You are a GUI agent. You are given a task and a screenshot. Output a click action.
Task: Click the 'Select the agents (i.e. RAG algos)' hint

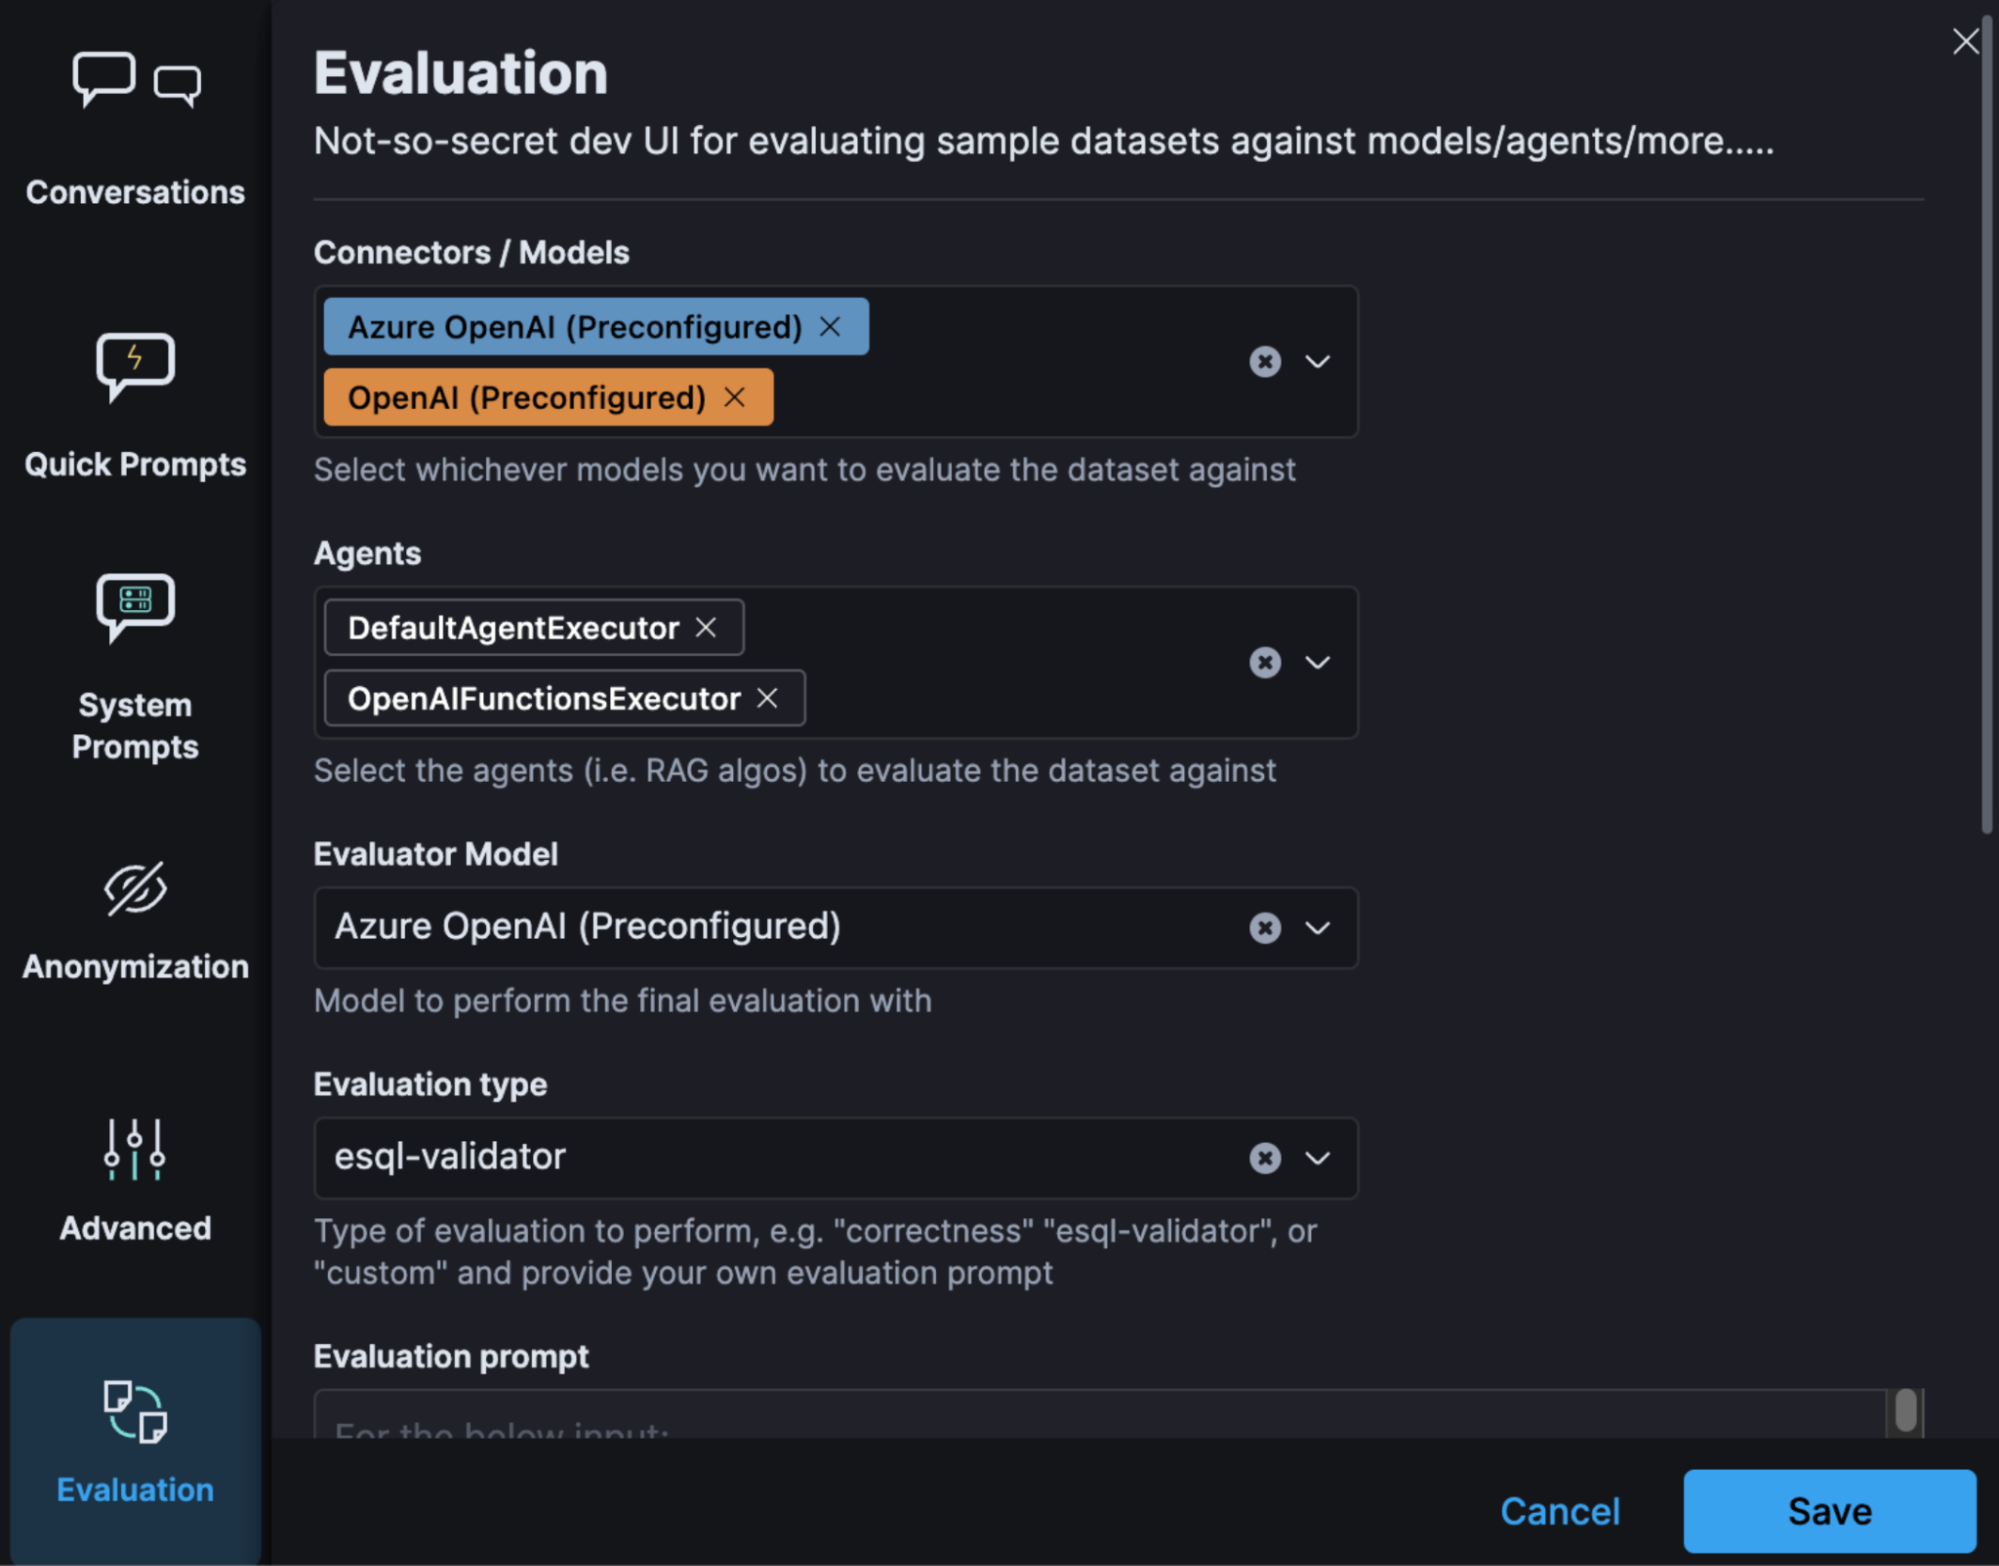tap(795, 771)
